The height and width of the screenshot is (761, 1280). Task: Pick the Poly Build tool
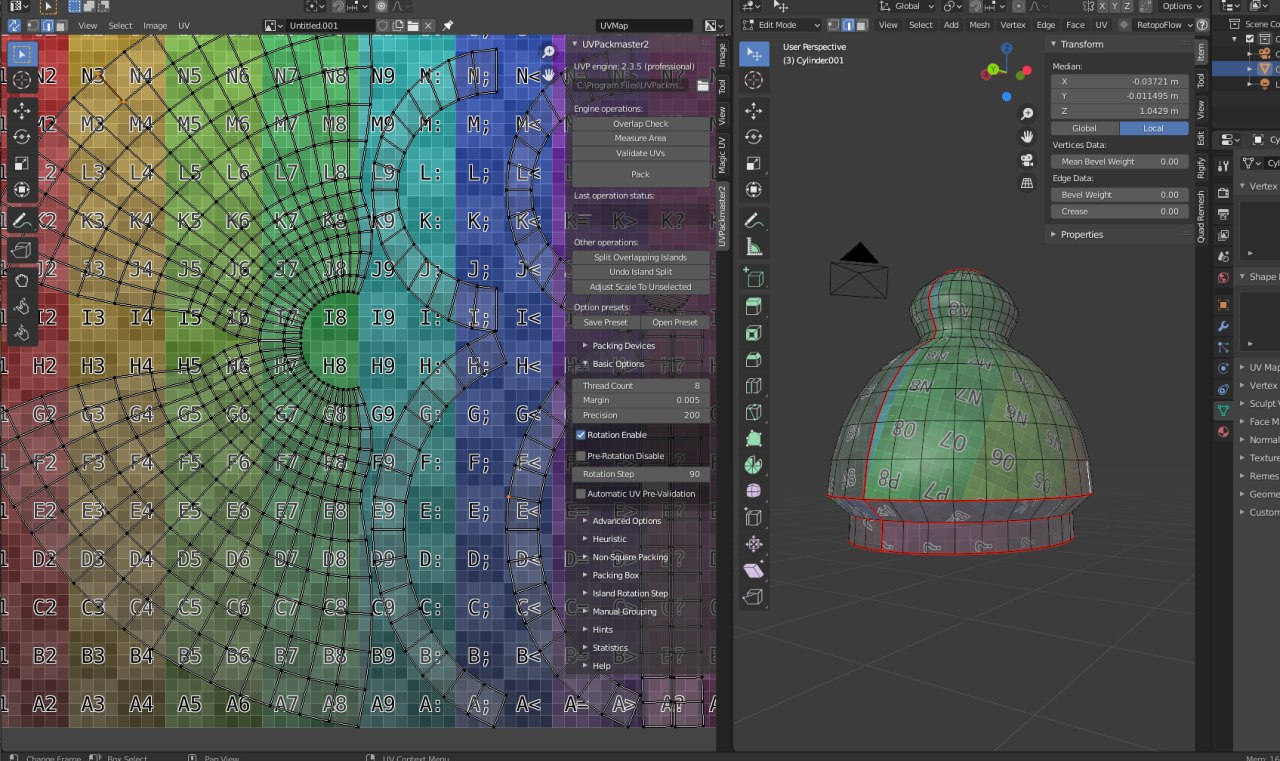point(754,438)
